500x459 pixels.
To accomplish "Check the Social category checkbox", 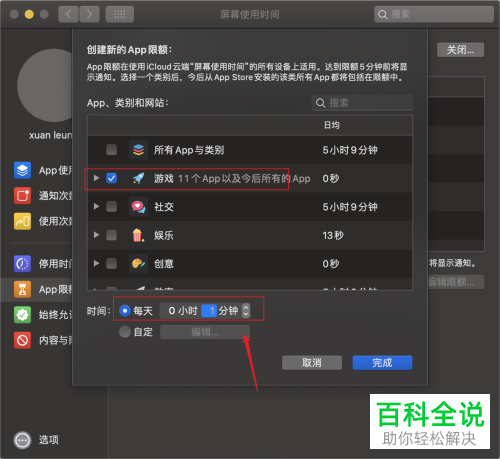I will tap(111, 207).
